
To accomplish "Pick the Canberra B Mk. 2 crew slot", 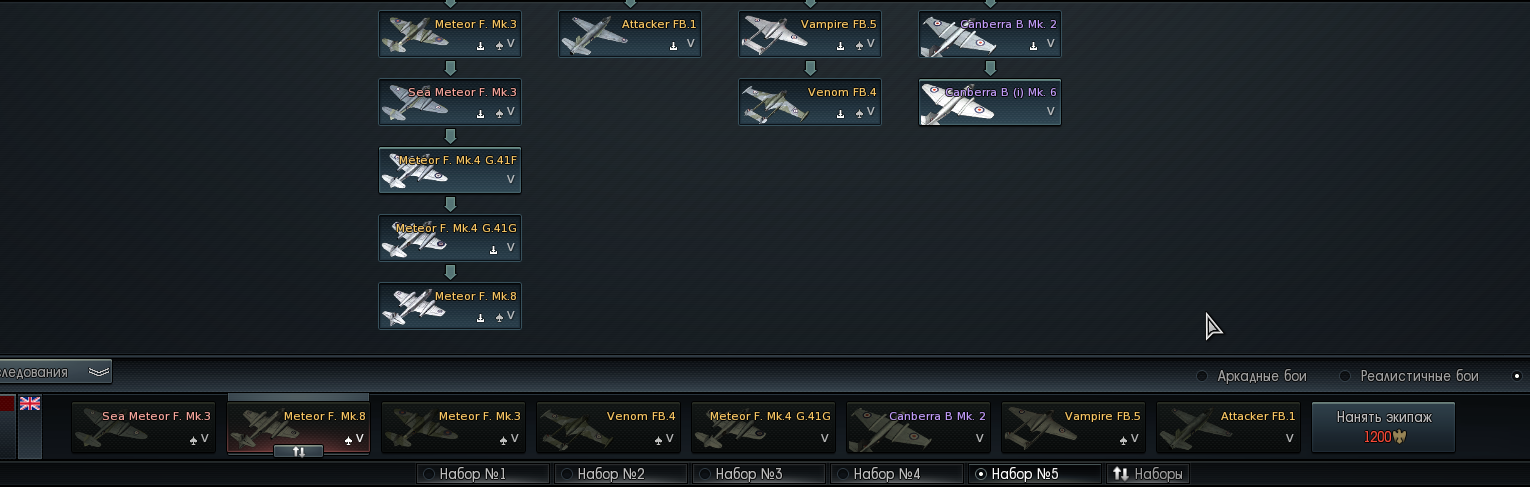I will tap(918, 428).
